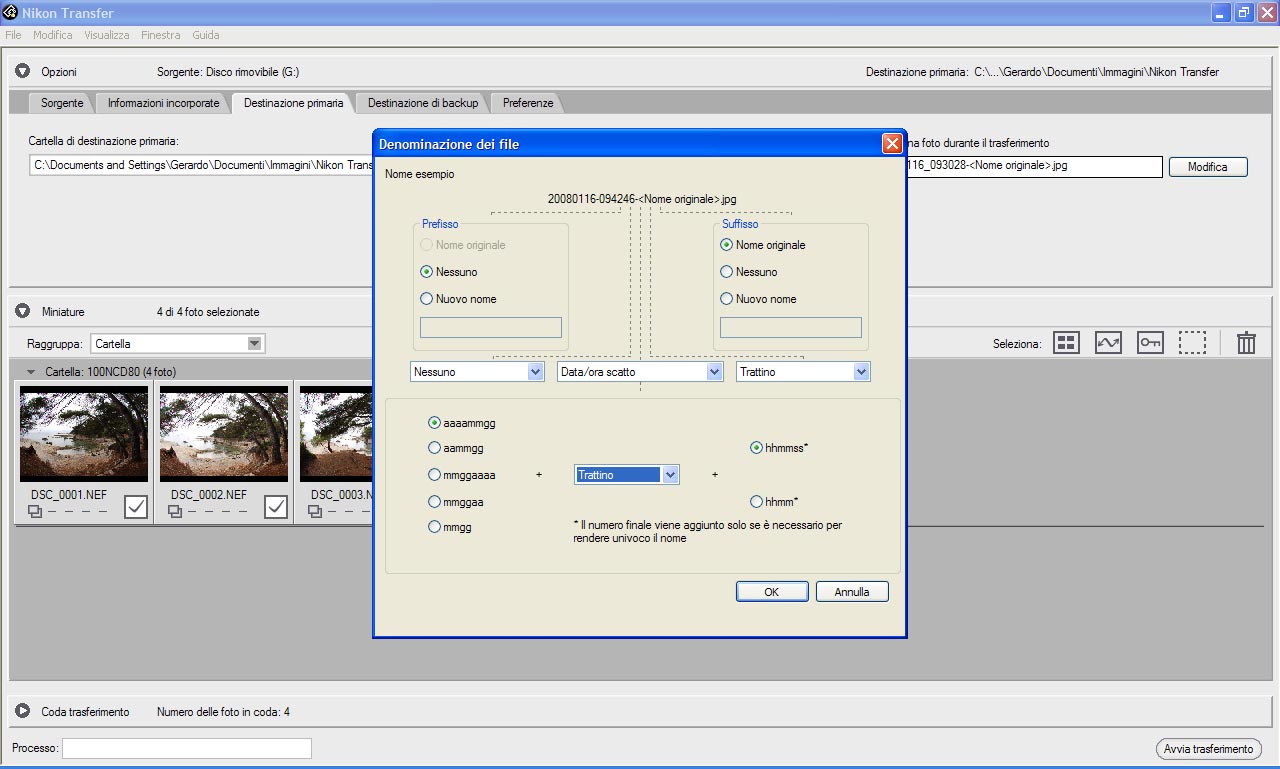
Task: Uncheck the DSC_0001.NEF selection checkbox
Action: click(x=136, y=507)
